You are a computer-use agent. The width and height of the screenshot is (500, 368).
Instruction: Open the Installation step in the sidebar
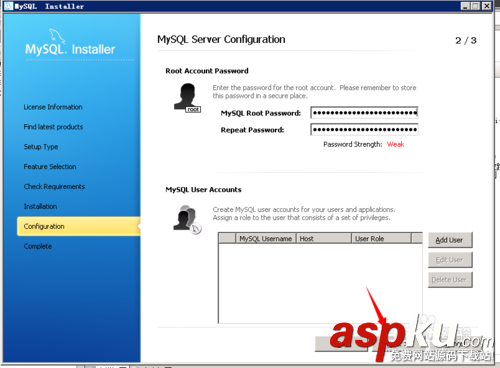coord(40,207)
